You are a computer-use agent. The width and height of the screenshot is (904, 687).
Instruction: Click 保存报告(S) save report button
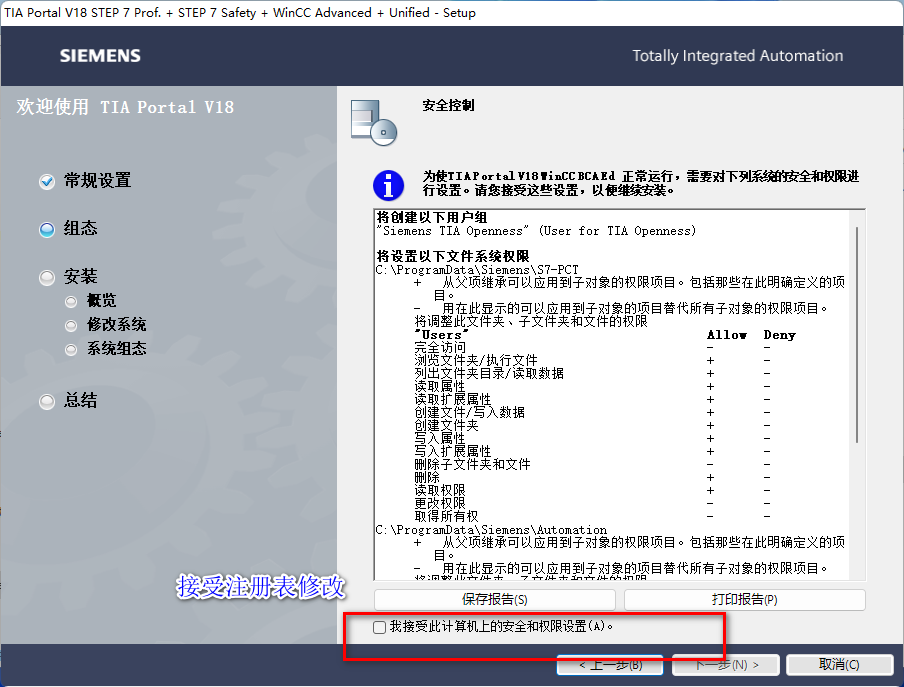[495, 599]
